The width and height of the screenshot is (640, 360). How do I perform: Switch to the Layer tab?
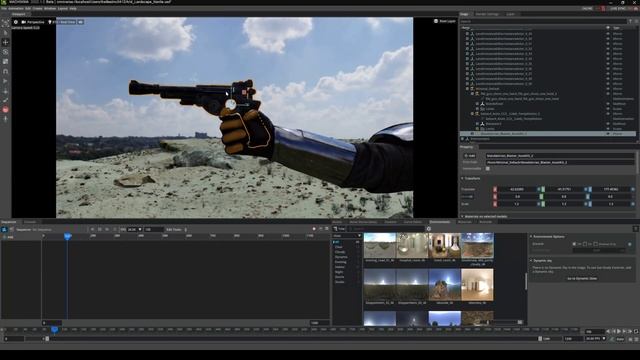[x=510, y=14]
